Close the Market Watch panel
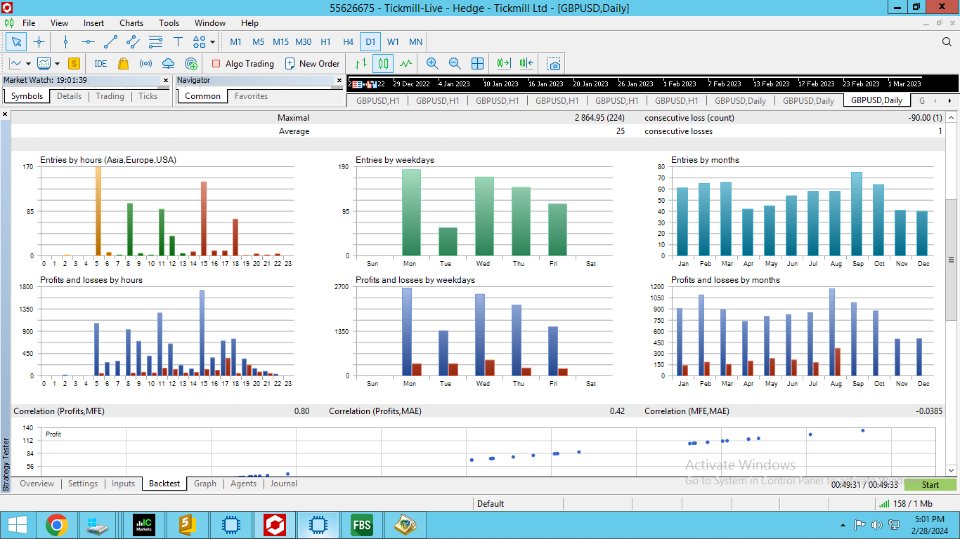This screenshot has width=960, height=539. 165,80
